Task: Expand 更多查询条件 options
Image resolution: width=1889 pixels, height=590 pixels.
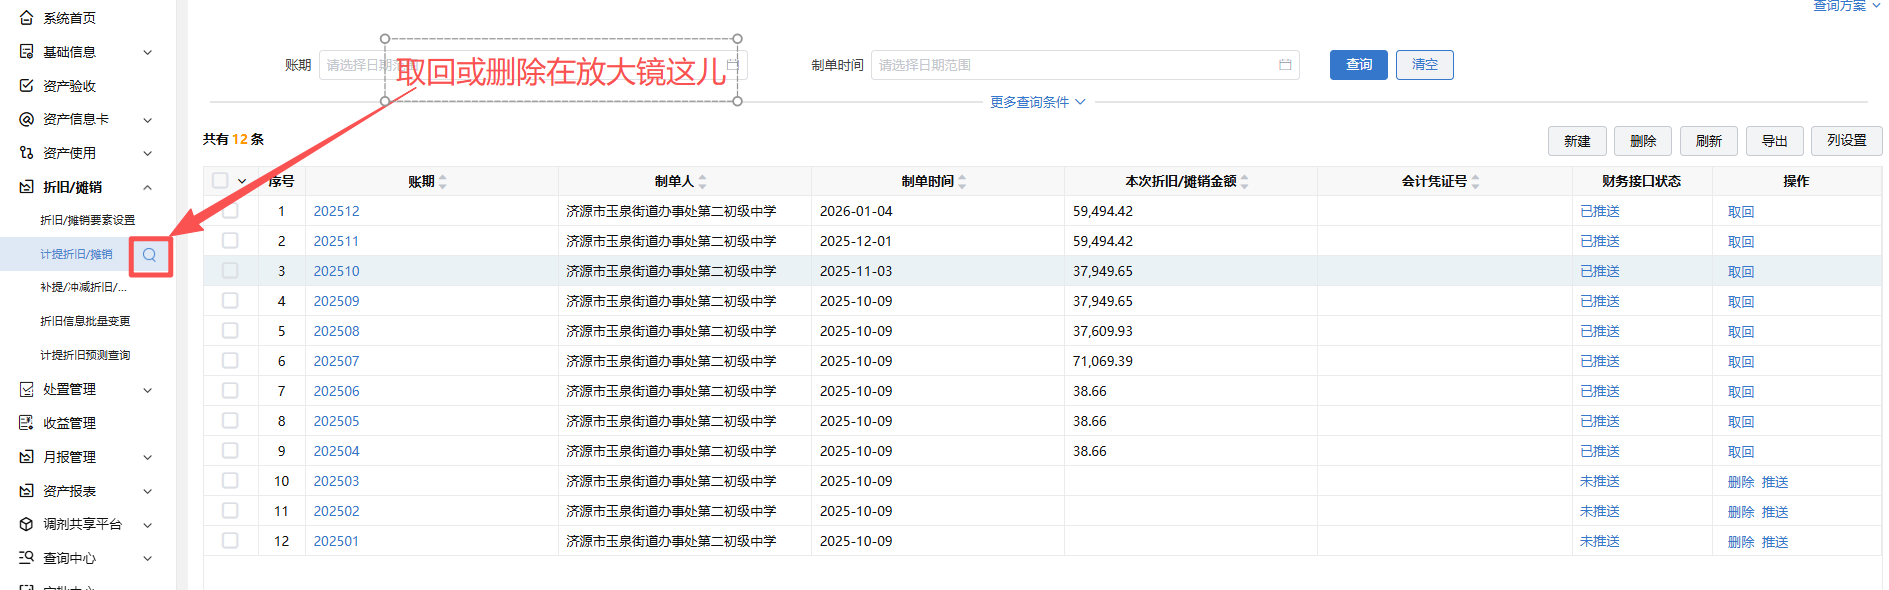Action: click(x=1038, y=102)
